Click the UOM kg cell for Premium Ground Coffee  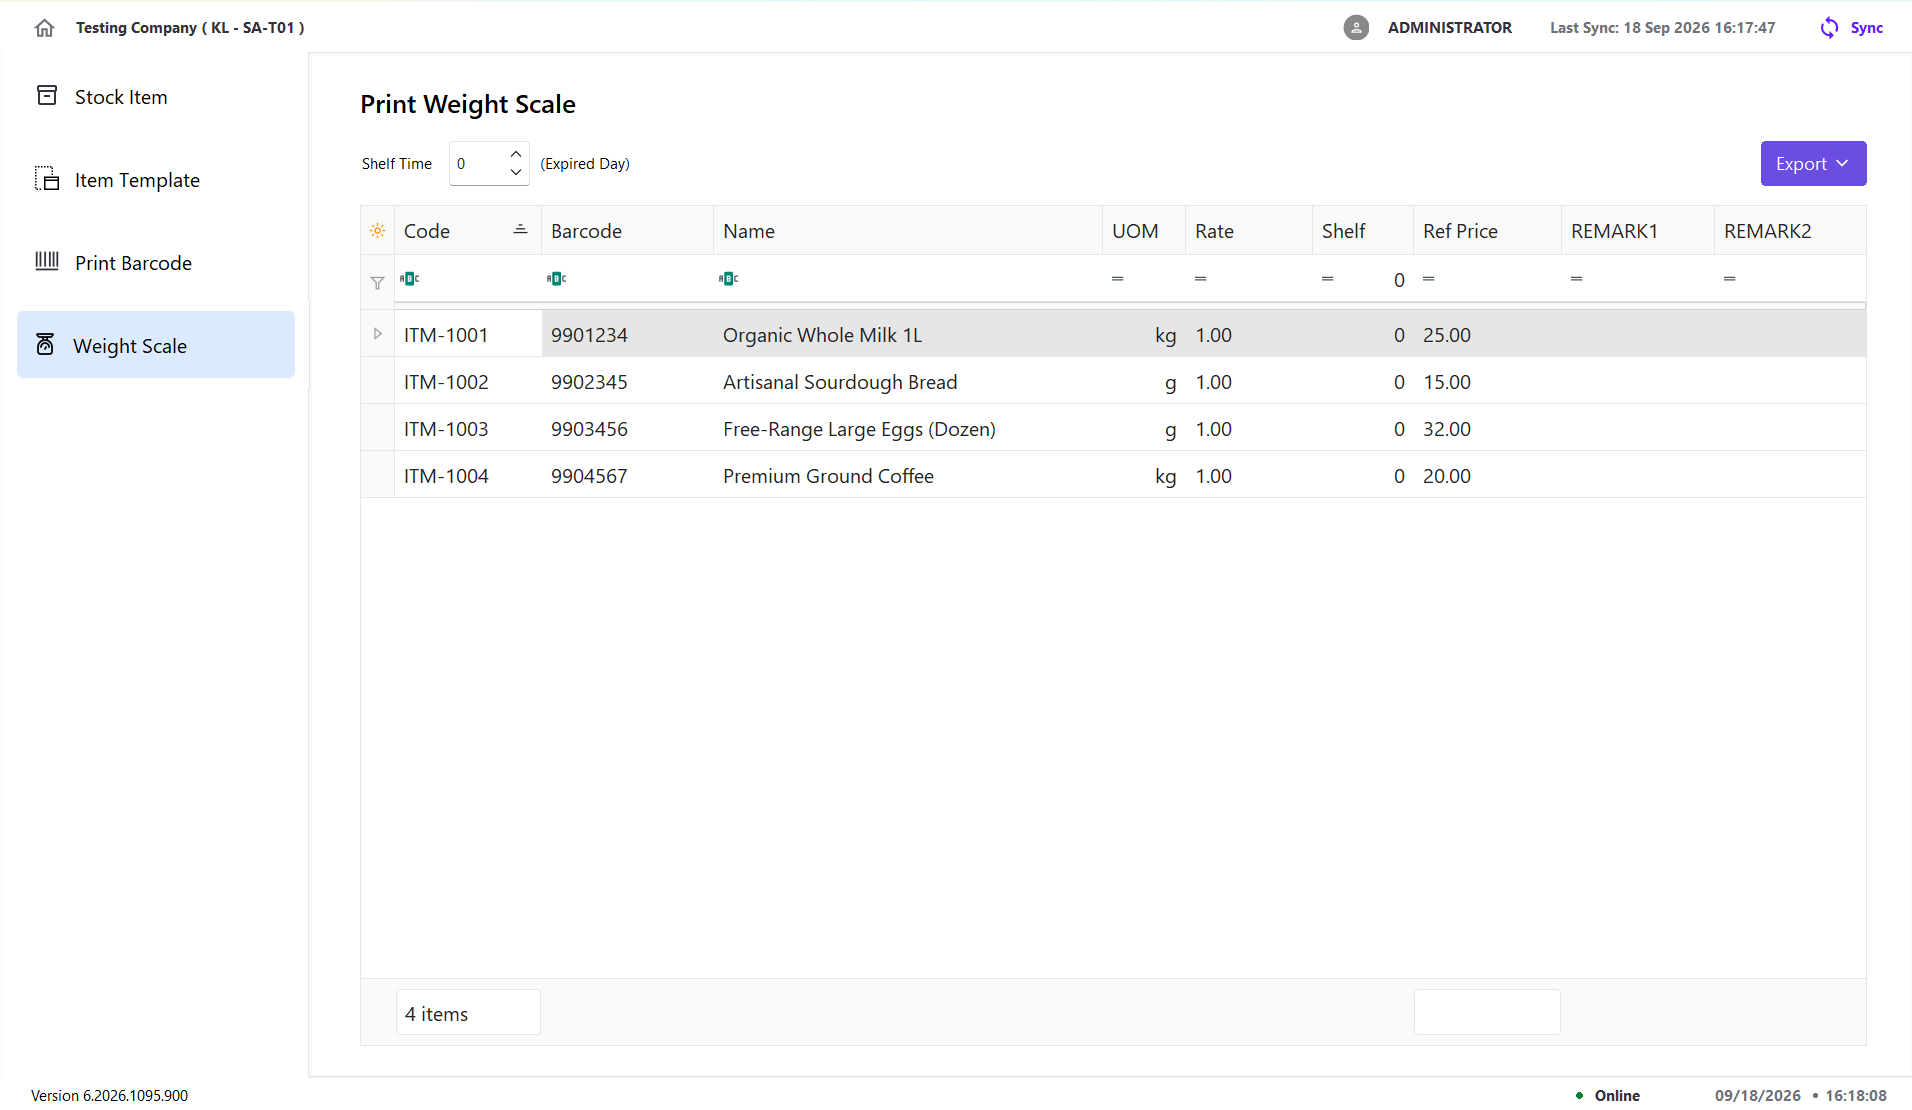tap(1144, 476)
